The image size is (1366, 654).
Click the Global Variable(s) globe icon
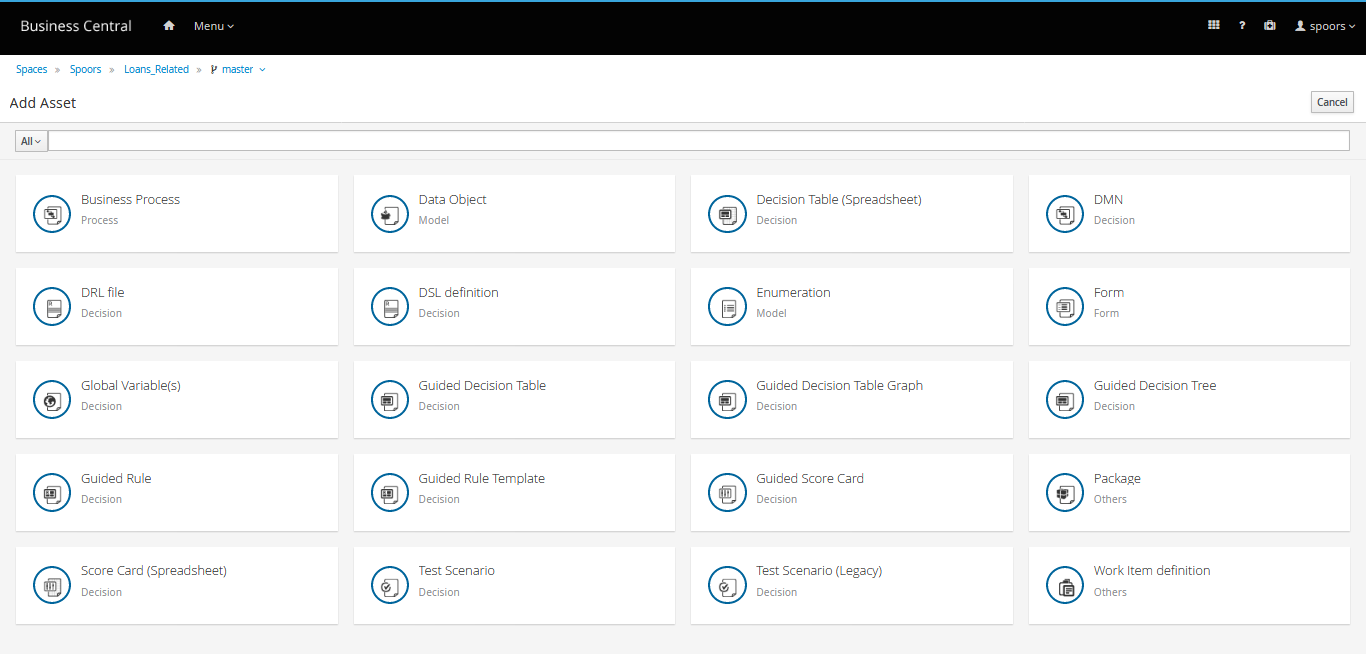[x=52, y=400]
